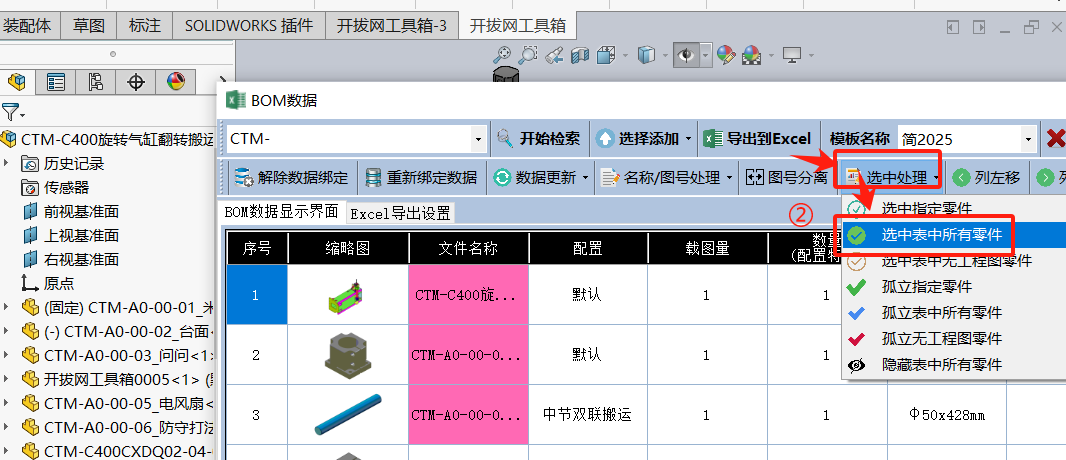Click the Display Style cube icon
1066x460 pixels.
point(646,54)
